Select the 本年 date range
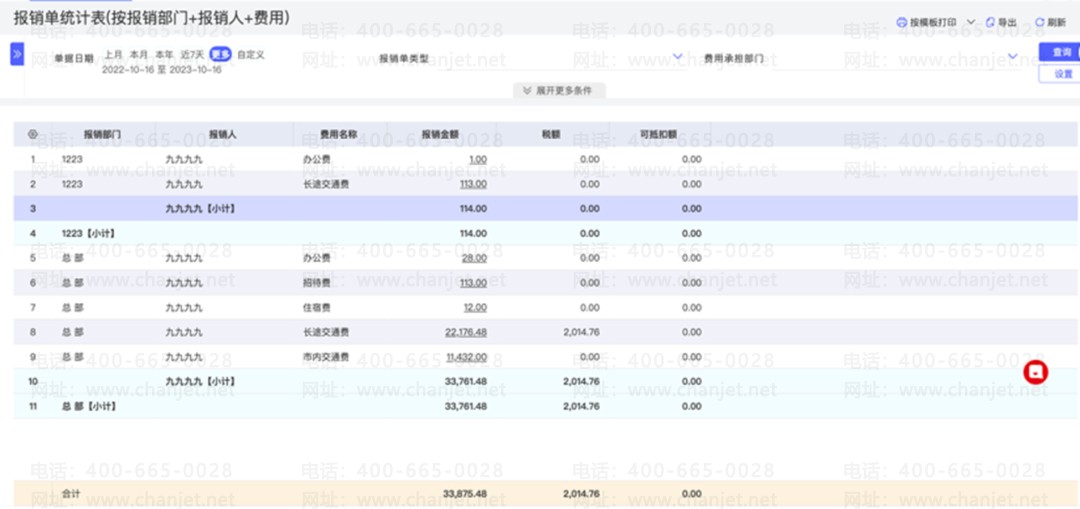The width and height of the screenshot is (1080, 509). [165, 54]
